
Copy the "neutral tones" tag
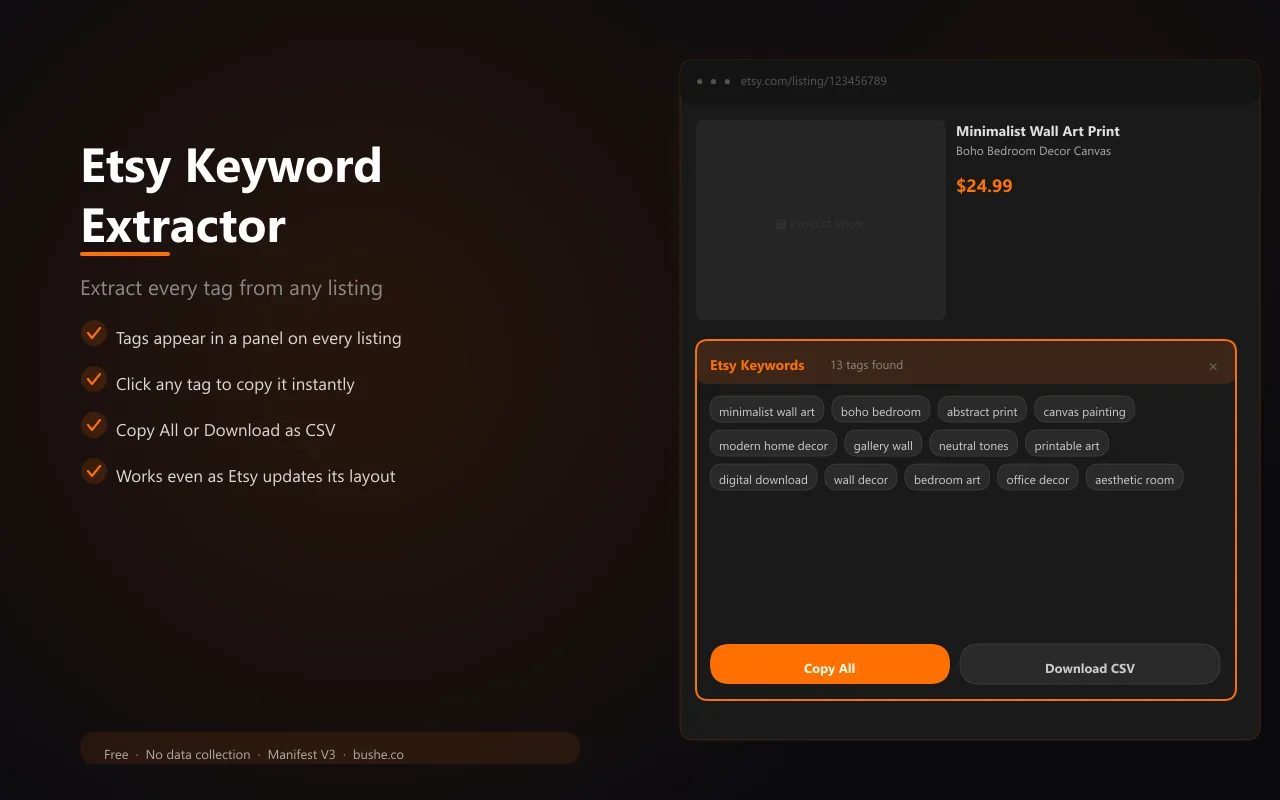pos(974,444)
